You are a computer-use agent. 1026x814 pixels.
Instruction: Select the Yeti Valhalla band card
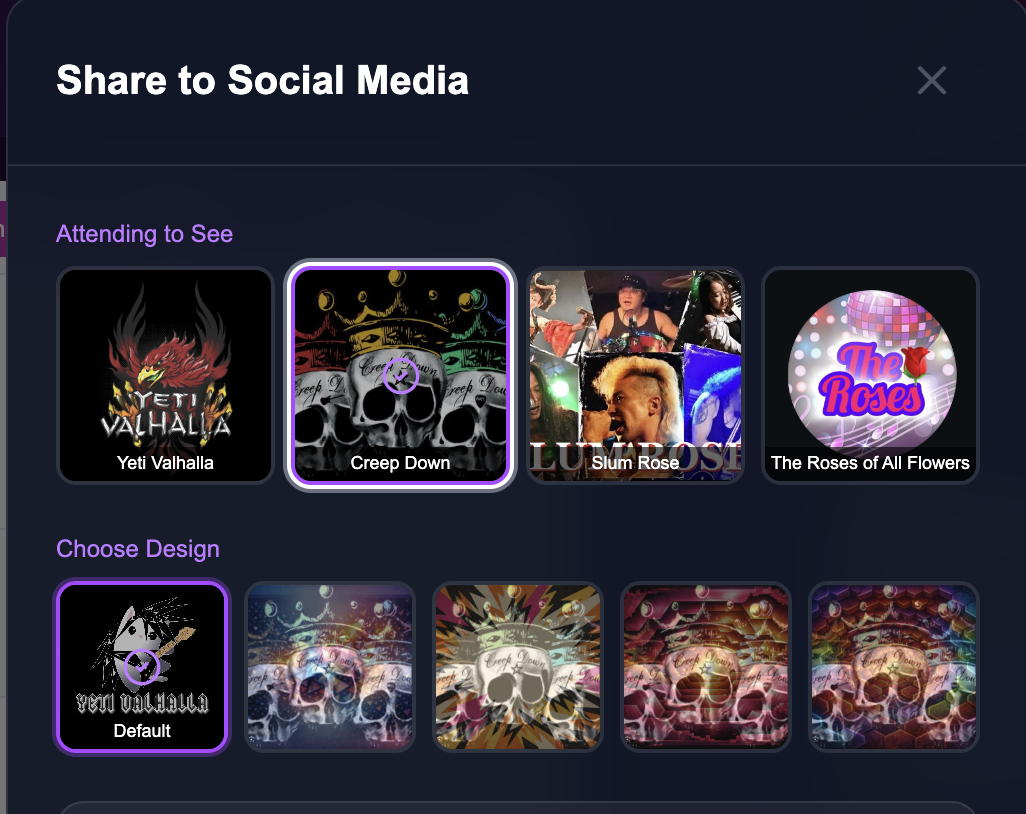(x=165, y=375)
